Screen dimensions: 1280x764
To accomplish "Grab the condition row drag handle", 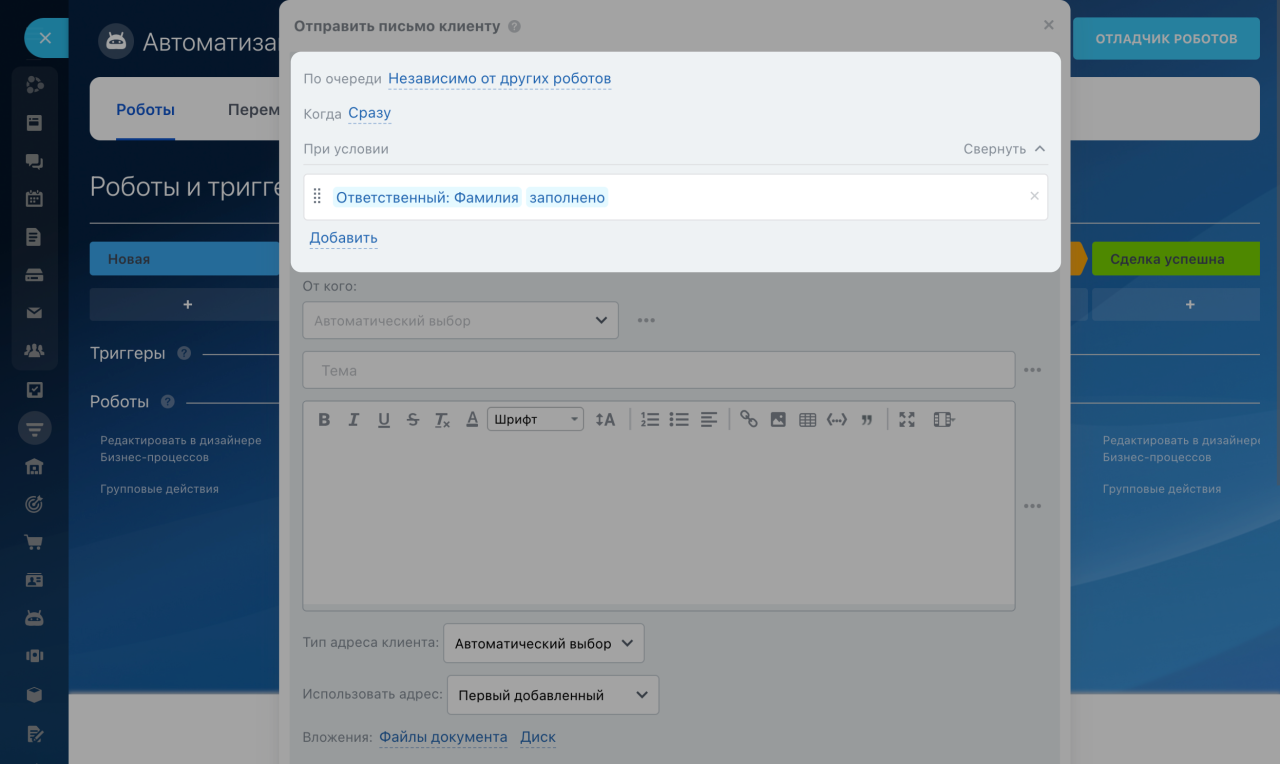I will pos(317,197).
